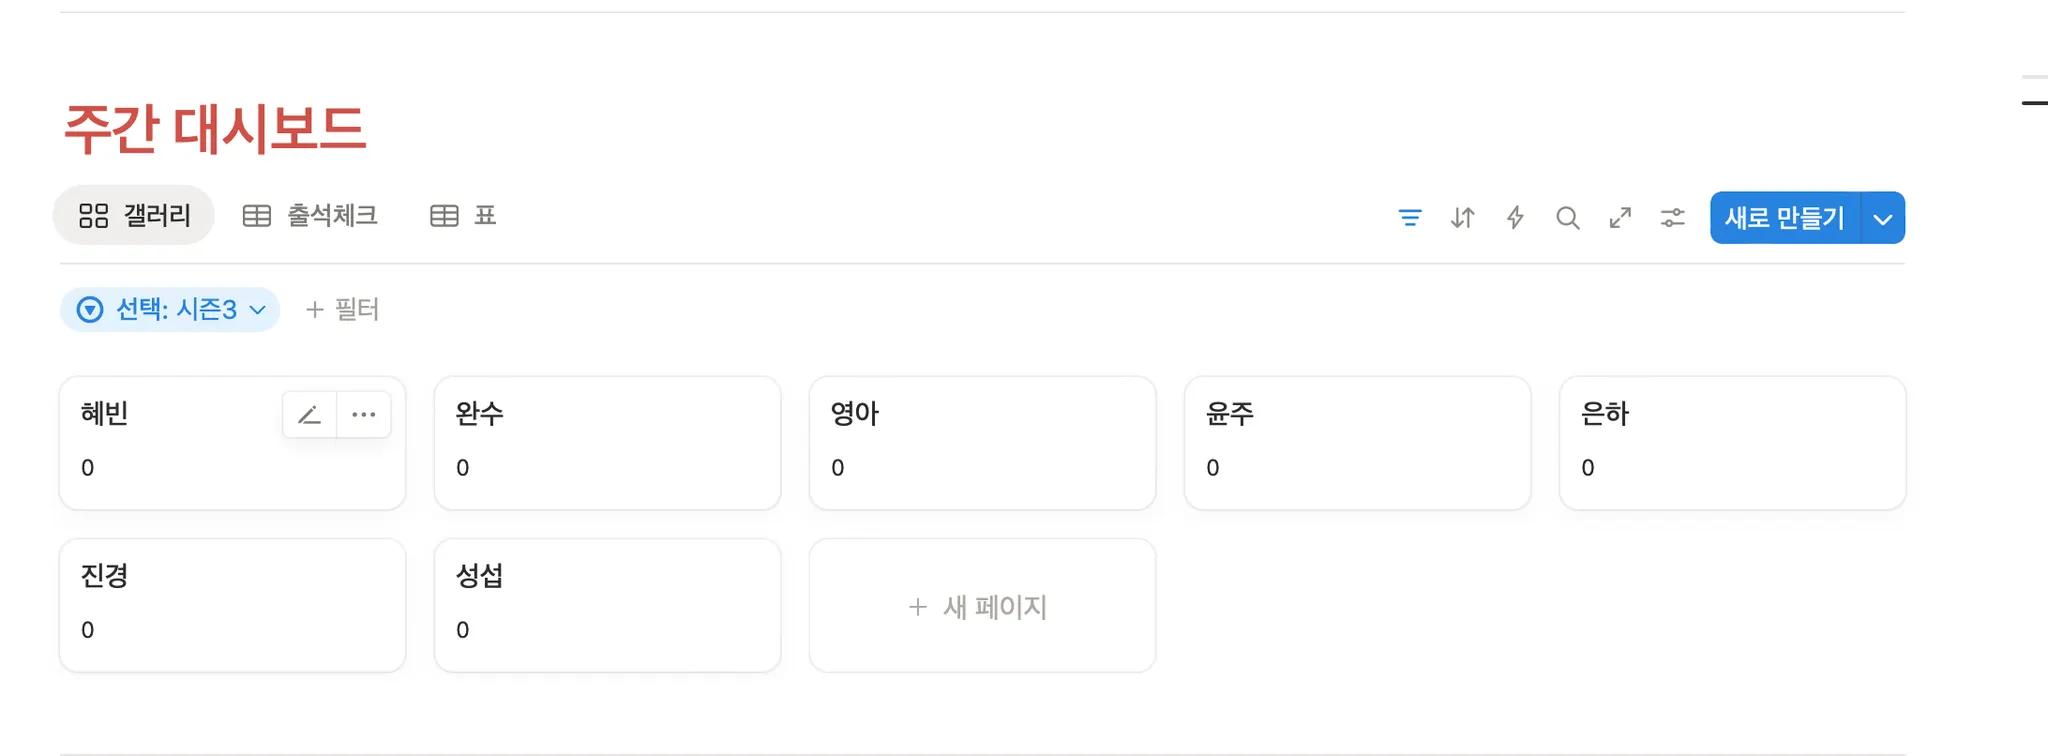Add a card via + 새 페이지
The width and height of the screenshot is (2048, 756).
point(982,607)
